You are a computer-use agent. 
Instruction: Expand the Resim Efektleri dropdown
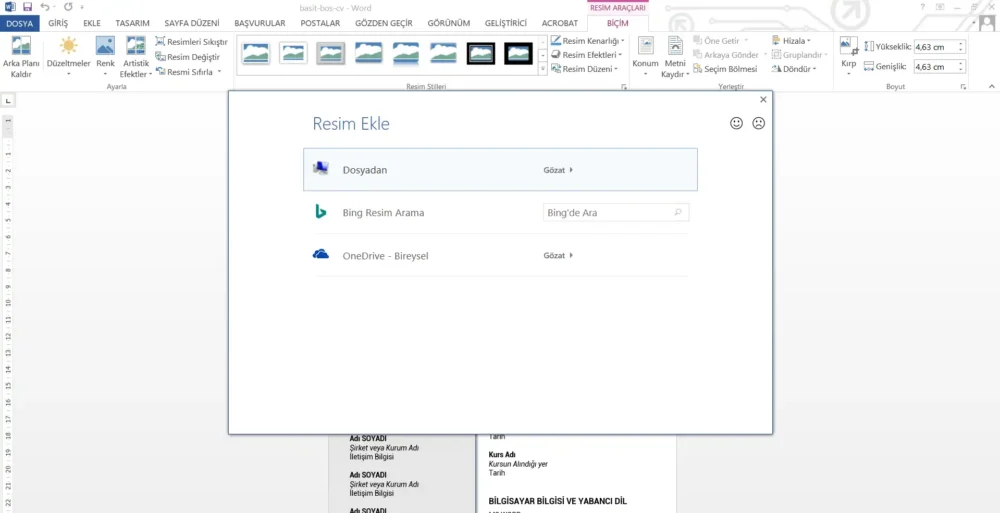point(621,55)
